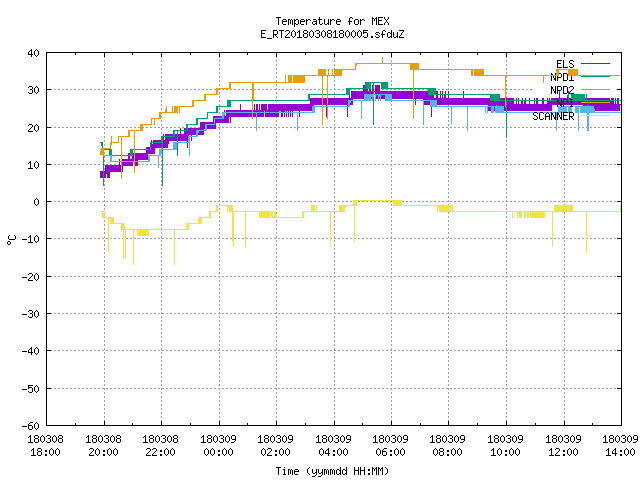Screen dimensions: 640x480
Task: Click the x-axis tick label 180309 00:00
Action: (218, 446)
